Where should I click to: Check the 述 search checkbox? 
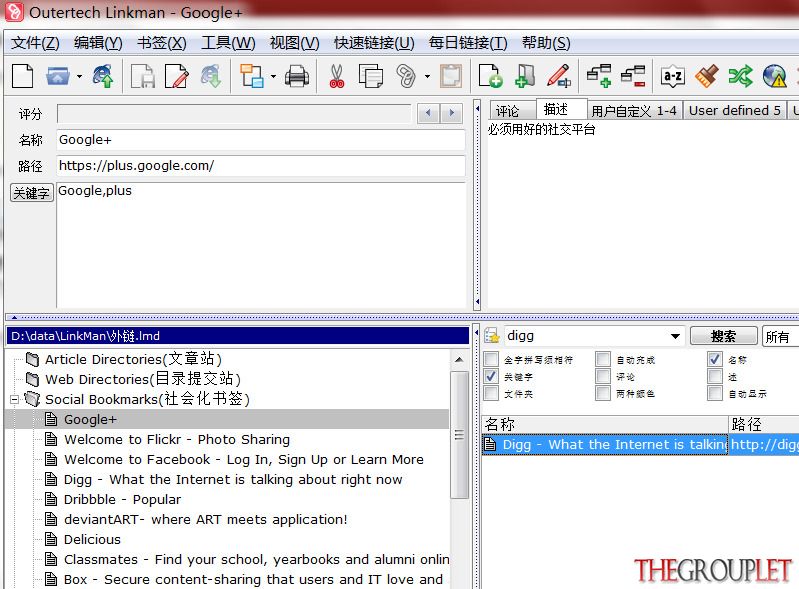tap(715, 377)
